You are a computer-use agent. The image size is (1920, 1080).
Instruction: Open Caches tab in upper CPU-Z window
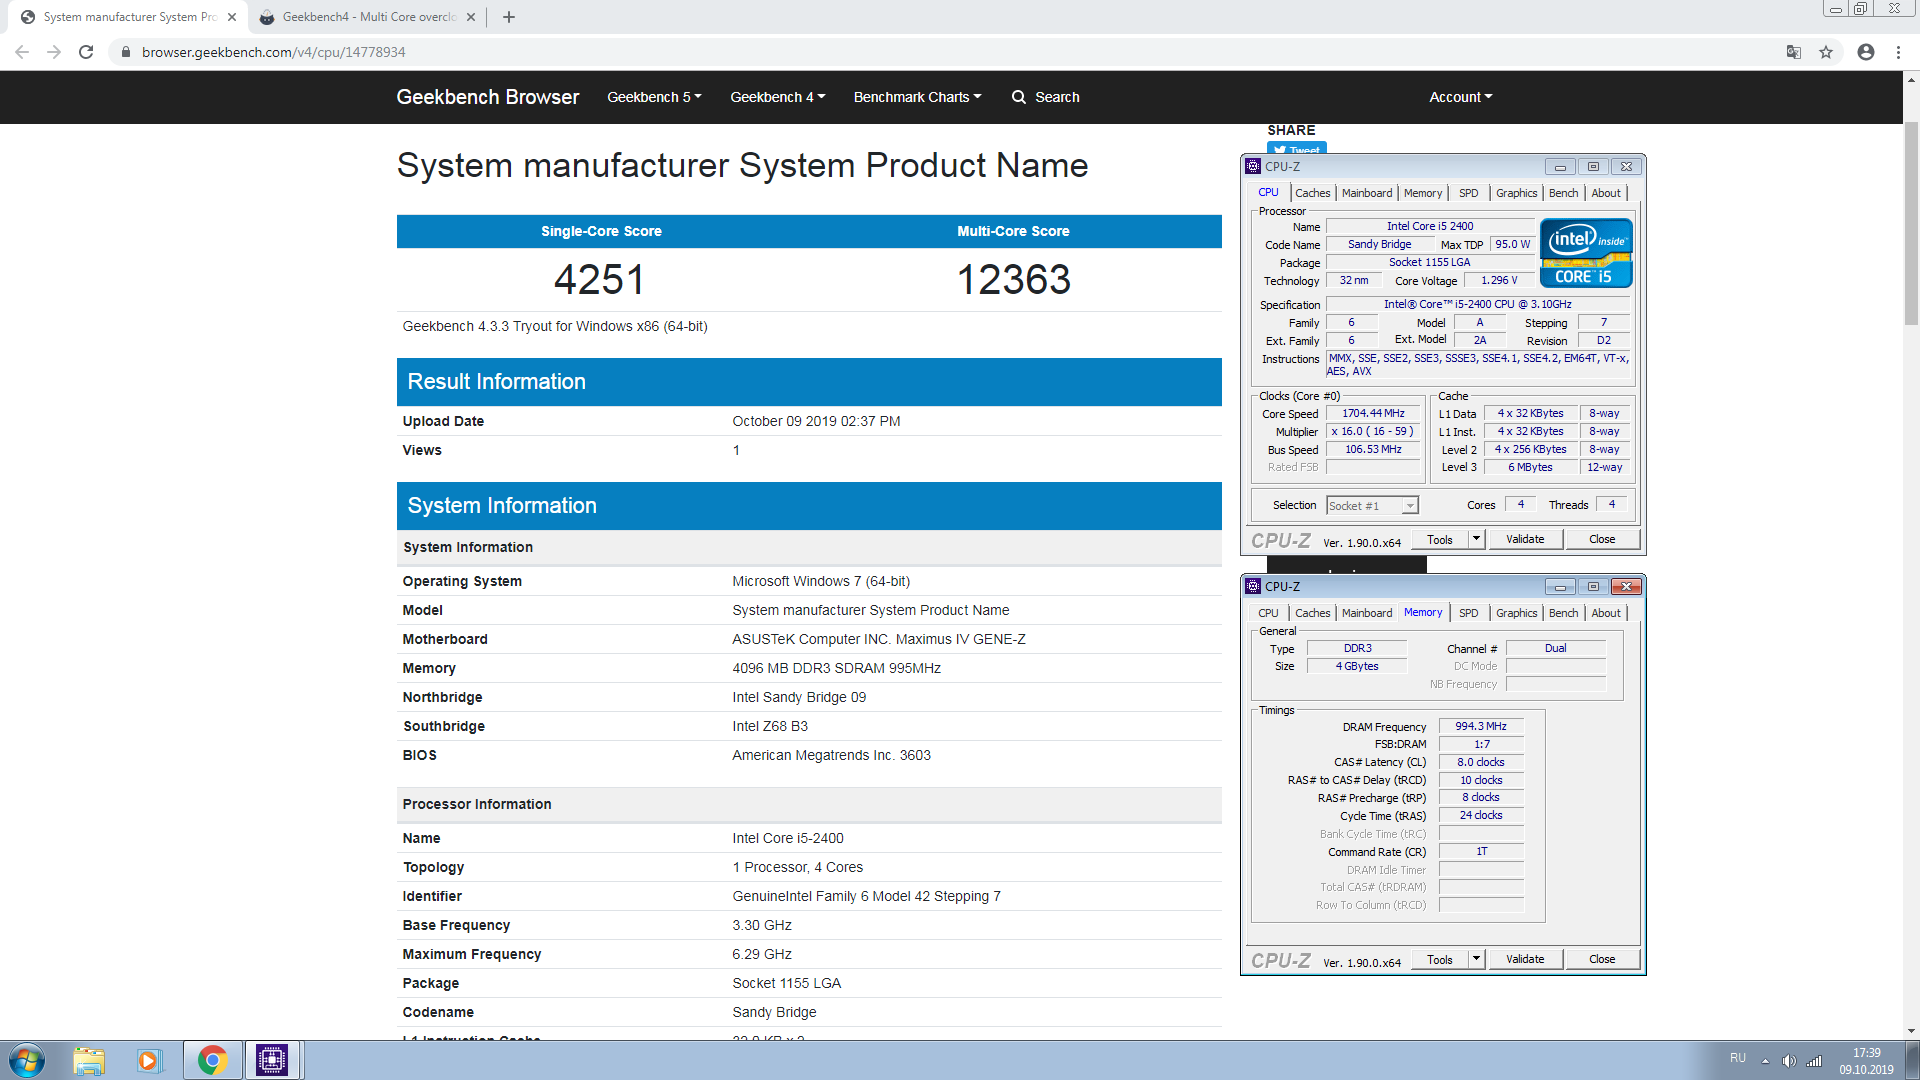[x=1312, y=193]
